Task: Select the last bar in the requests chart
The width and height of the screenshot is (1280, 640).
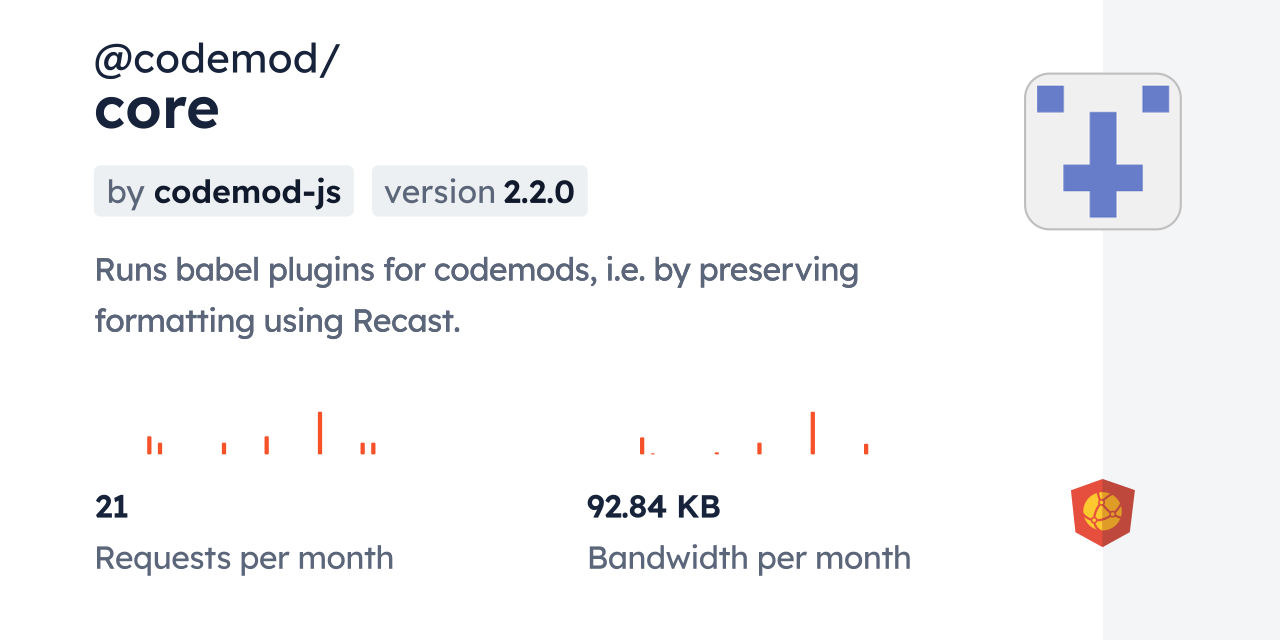Action: [x=373, y=448]
